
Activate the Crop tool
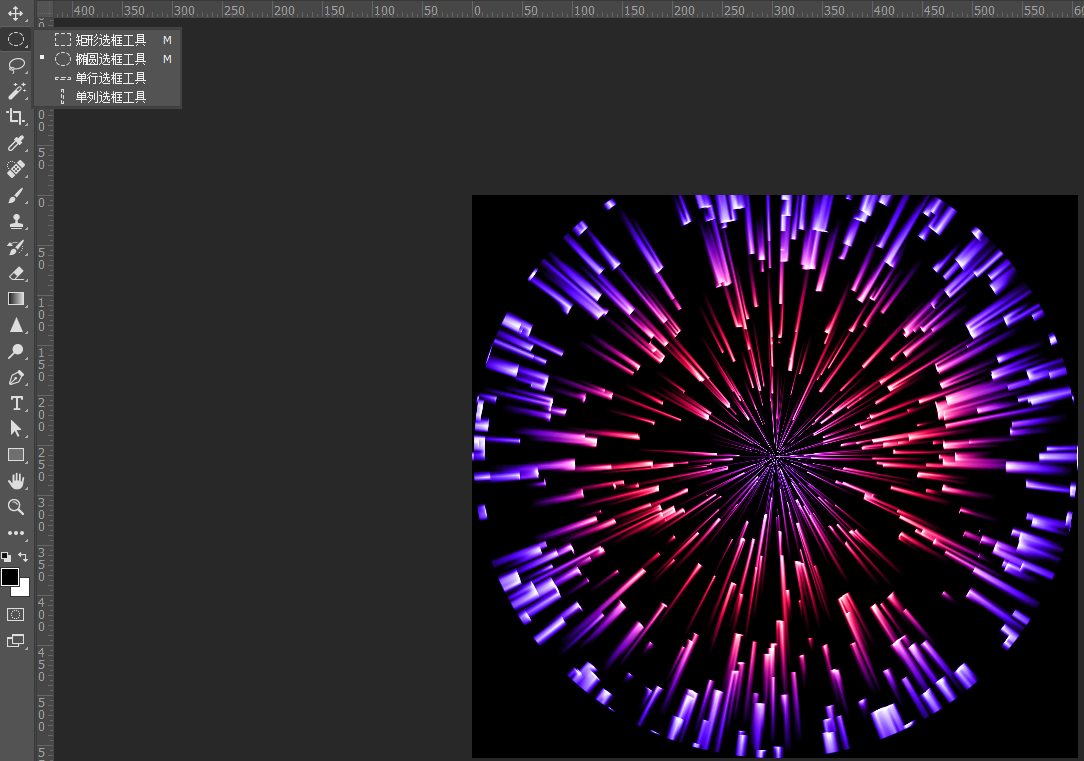click(x=16, y=117)
